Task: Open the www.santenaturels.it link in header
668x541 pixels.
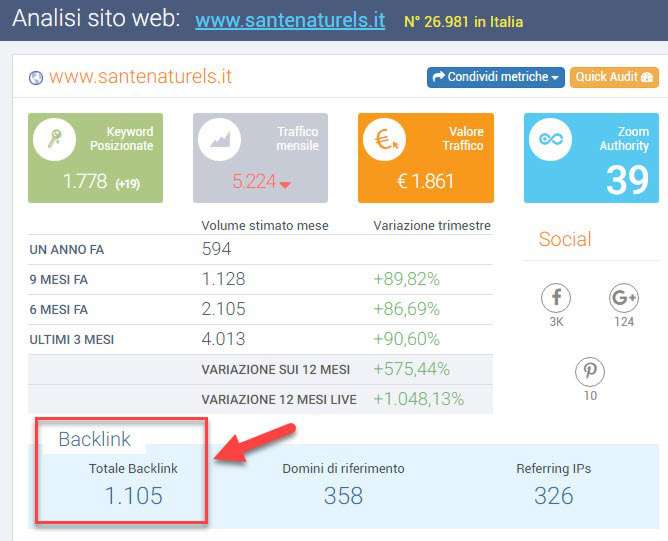Action: click(x=290, y=20)
